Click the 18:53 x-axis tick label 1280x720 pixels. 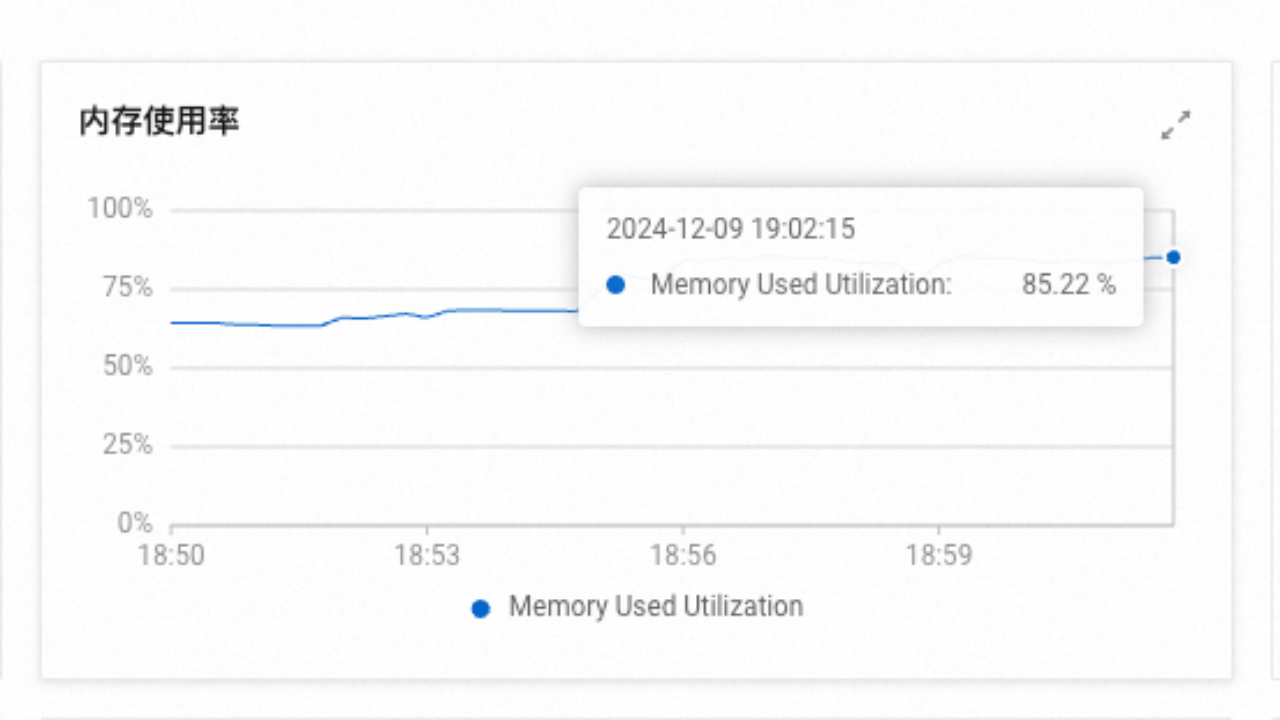point(427,555)
